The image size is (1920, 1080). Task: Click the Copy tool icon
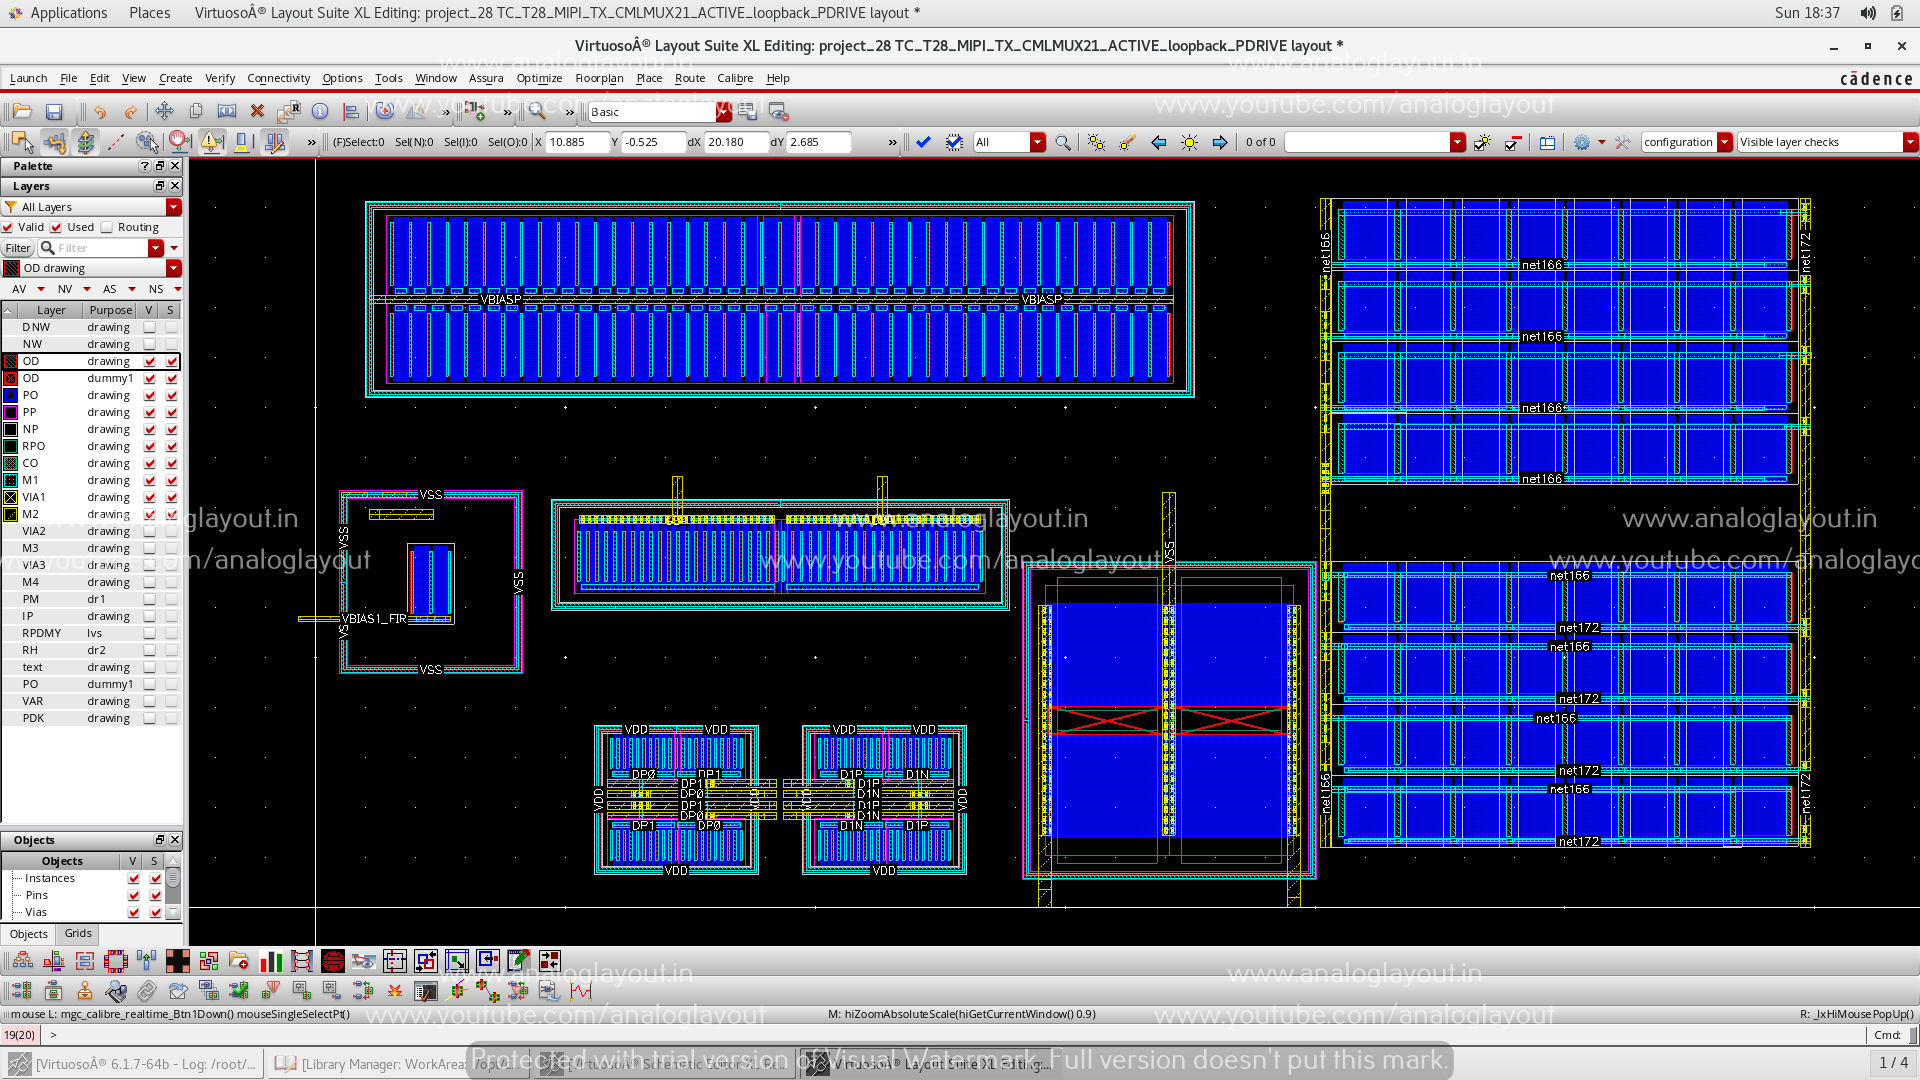(196, 111)
